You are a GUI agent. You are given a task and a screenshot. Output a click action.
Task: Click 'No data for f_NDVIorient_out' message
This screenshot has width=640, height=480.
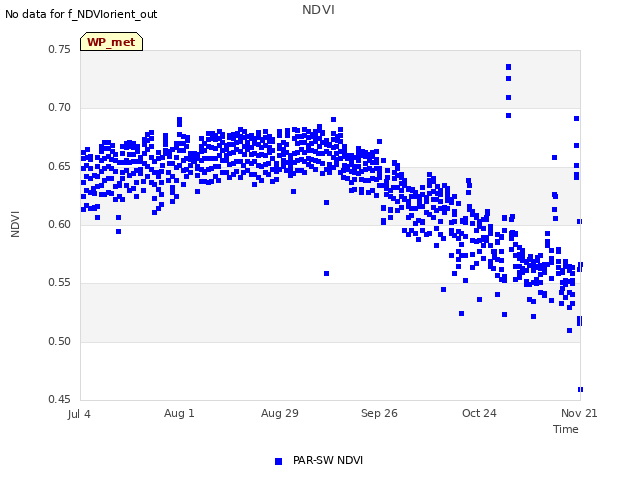[x=81, y=14]
